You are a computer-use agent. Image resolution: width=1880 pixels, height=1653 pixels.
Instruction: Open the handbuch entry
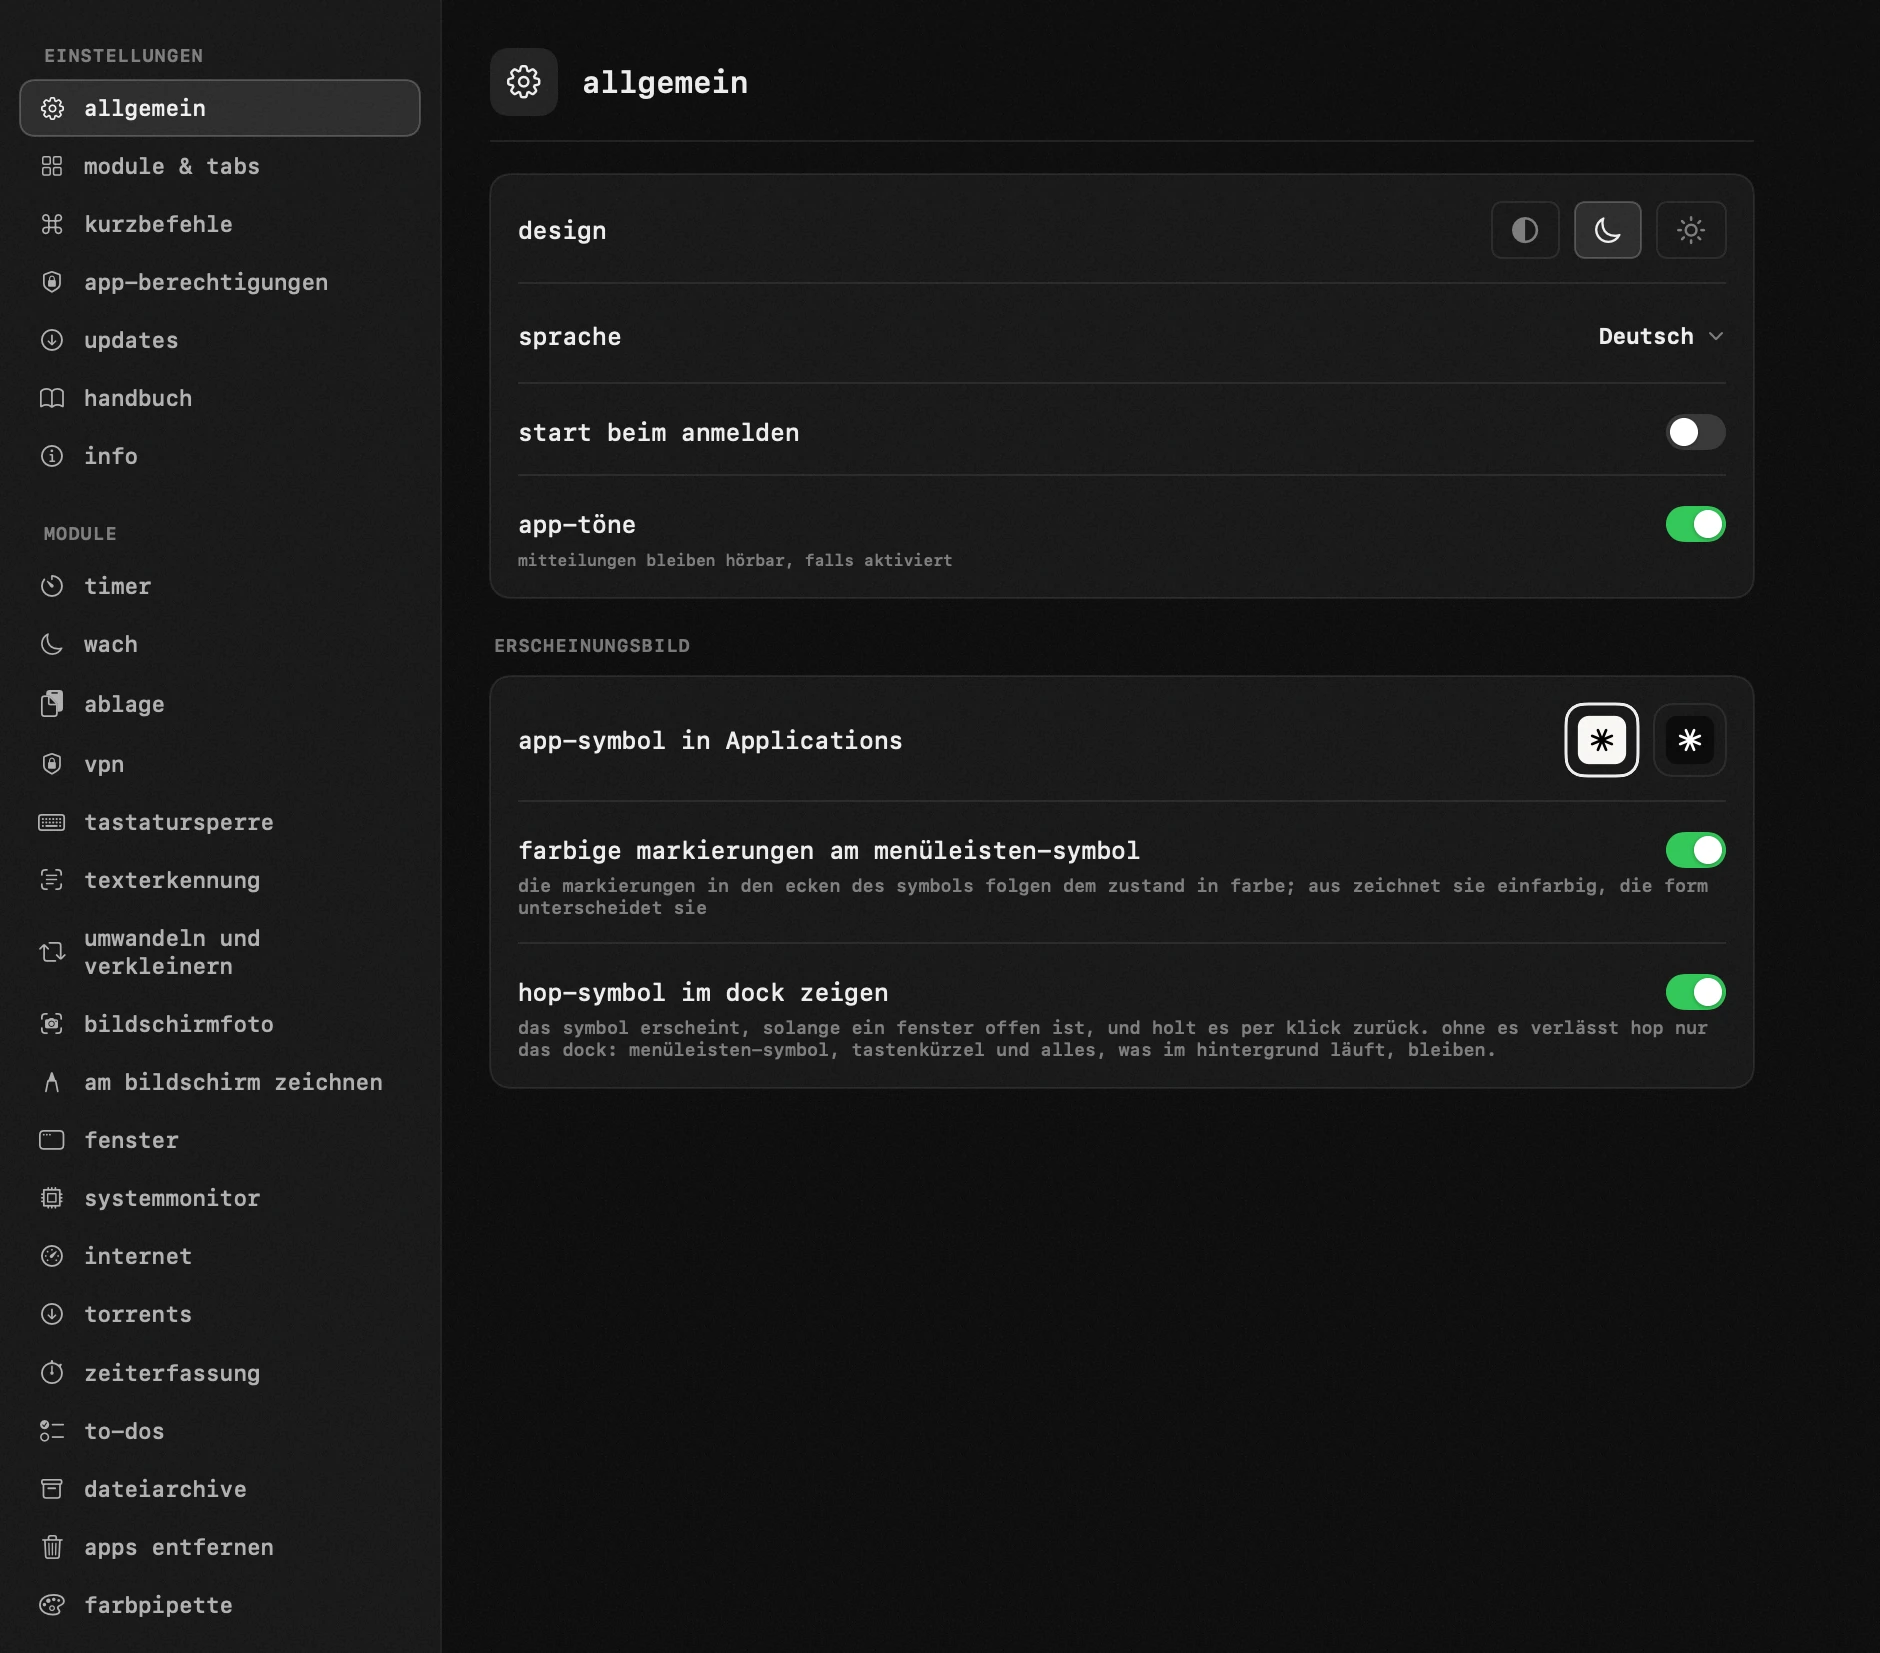(220, 398)
